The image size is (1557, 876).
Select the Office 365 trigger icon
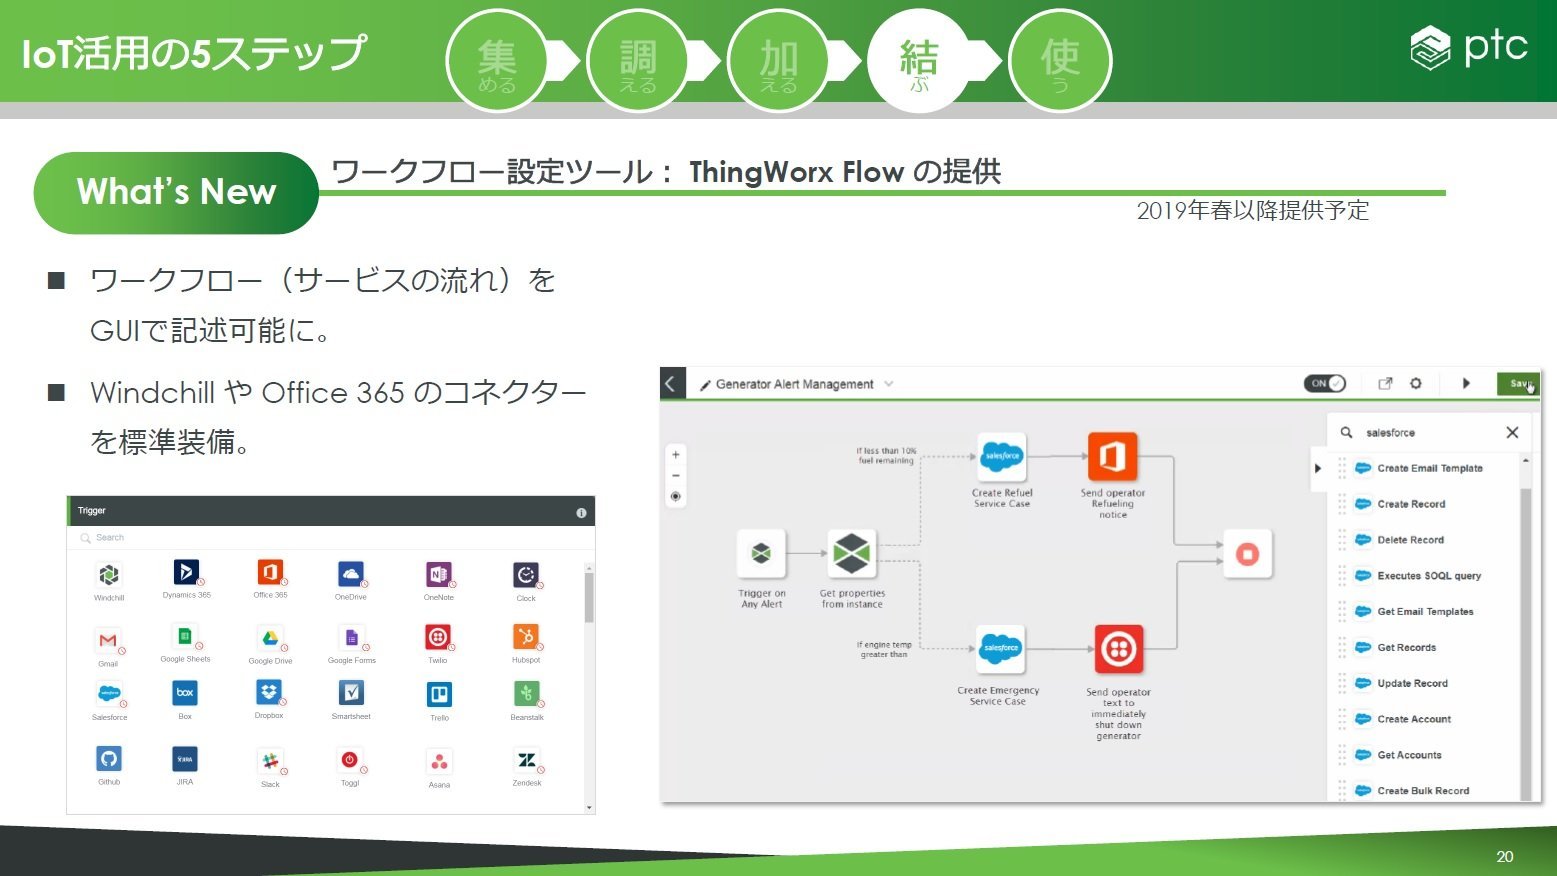point(270,572)
